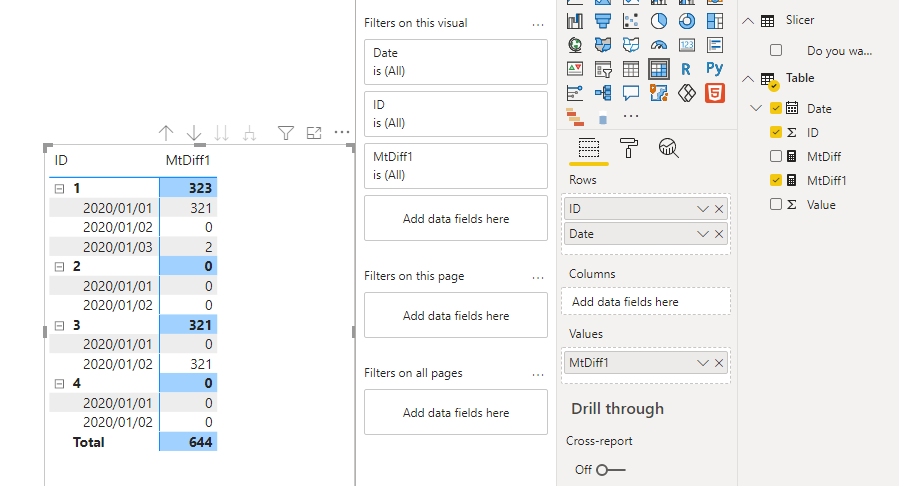Remove MtDiff1 from Values well
Image resolution: width=899 pixels, height=486 pixels.
(719, 363)
